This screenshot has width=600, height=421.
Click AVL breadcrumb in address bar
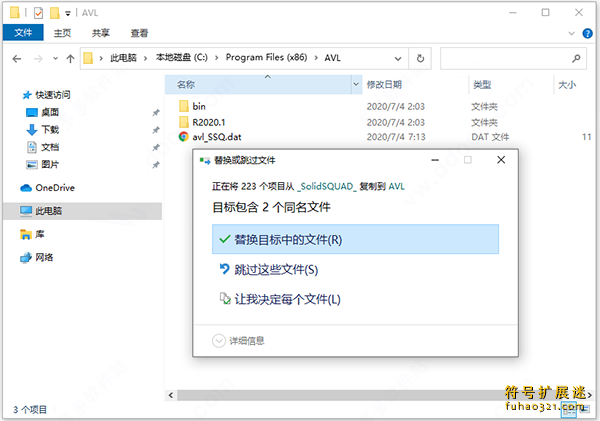click(333, 58)
